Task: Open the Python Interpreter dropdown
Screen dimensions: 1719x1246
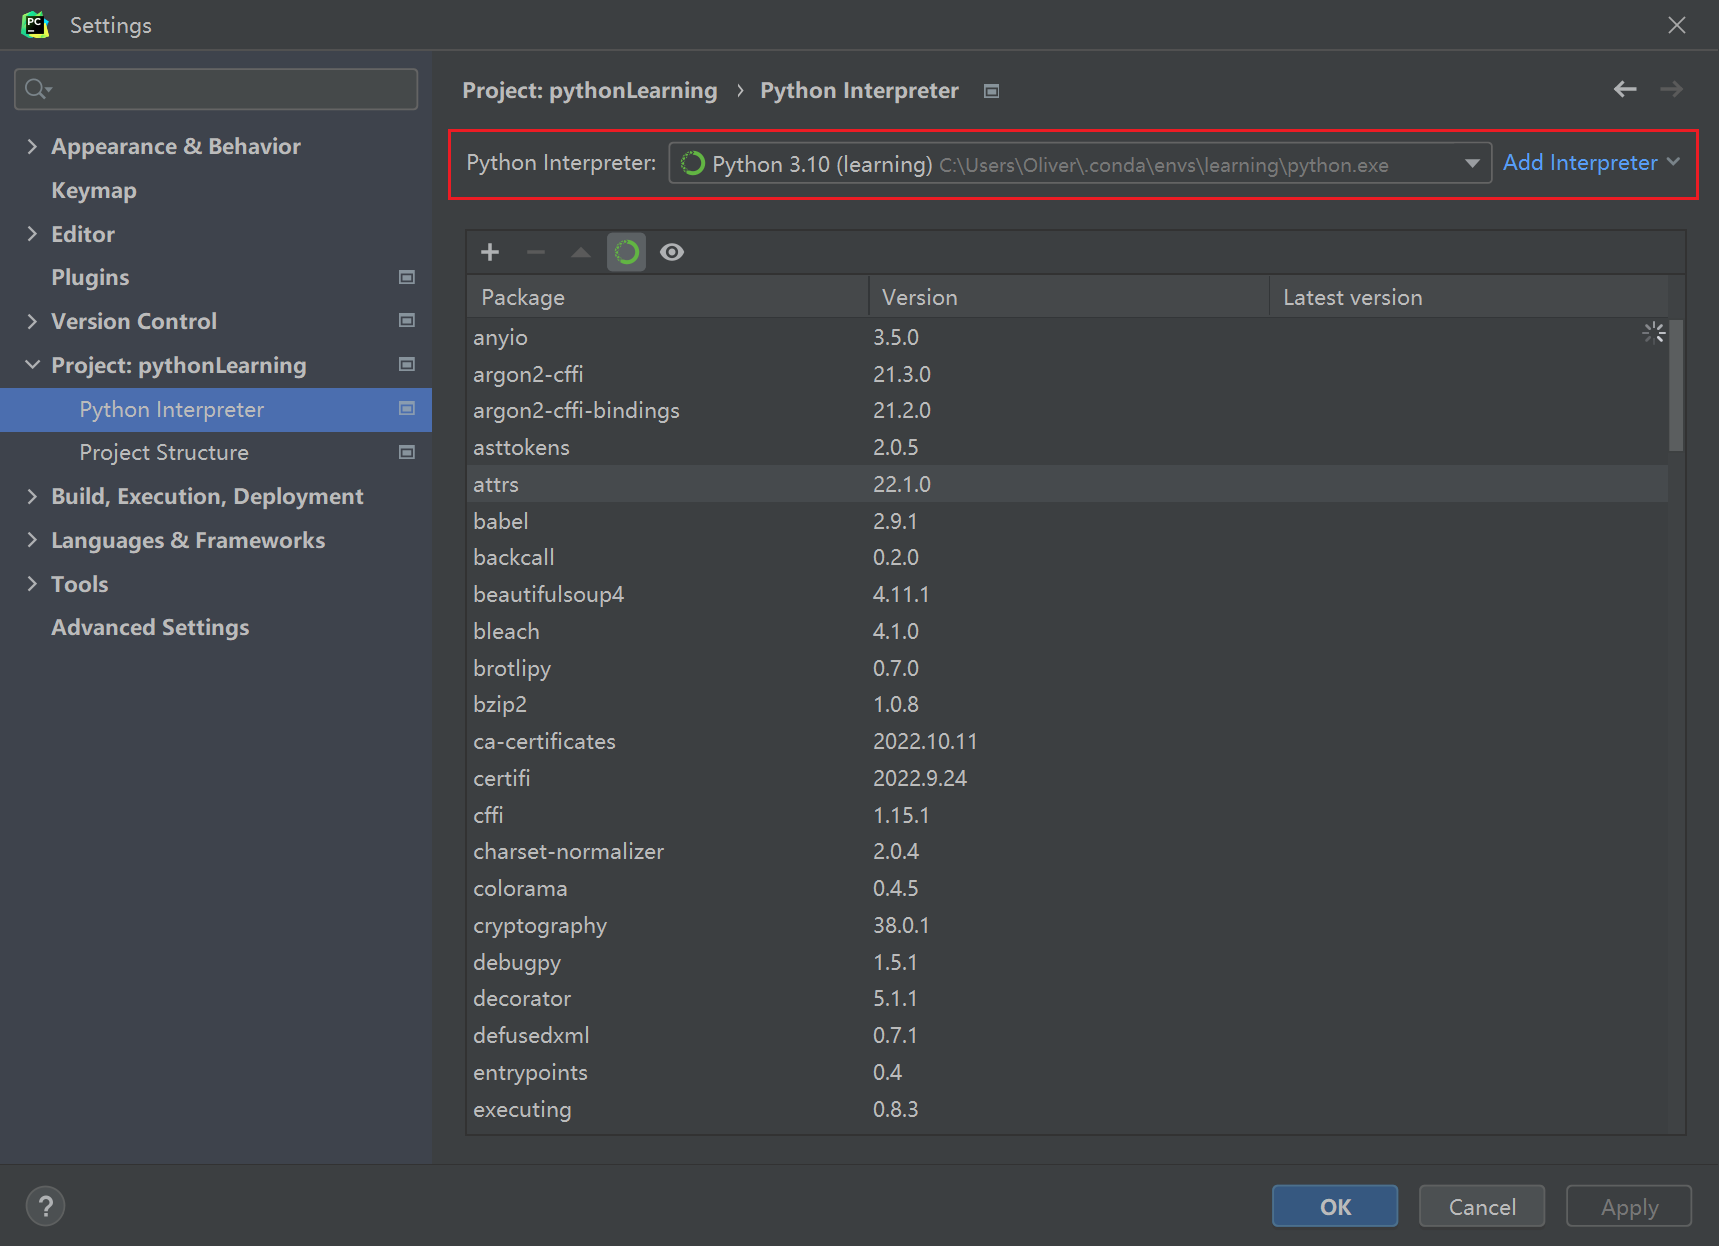Action: click(1080, 163)
